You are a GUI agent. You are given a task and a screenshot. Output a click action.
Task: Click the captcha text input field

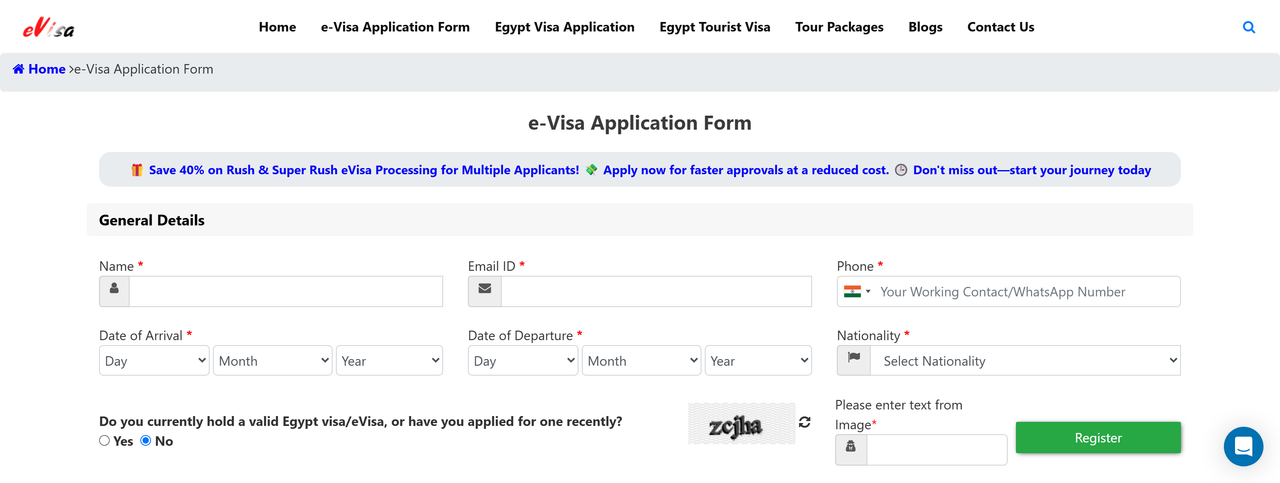coord(936,450)
